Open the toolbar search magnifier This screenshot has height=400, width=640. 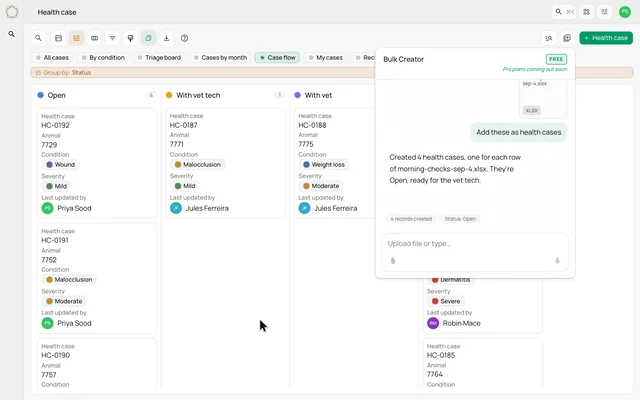click(x=38, y=38)
